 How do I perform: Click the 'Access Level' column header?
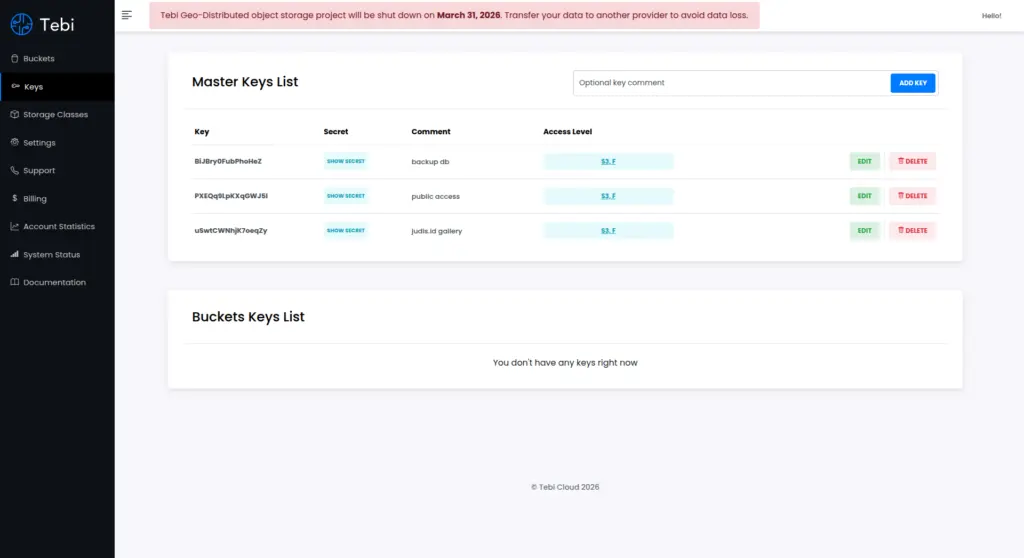pyautogui.click(x=568, y=131)
